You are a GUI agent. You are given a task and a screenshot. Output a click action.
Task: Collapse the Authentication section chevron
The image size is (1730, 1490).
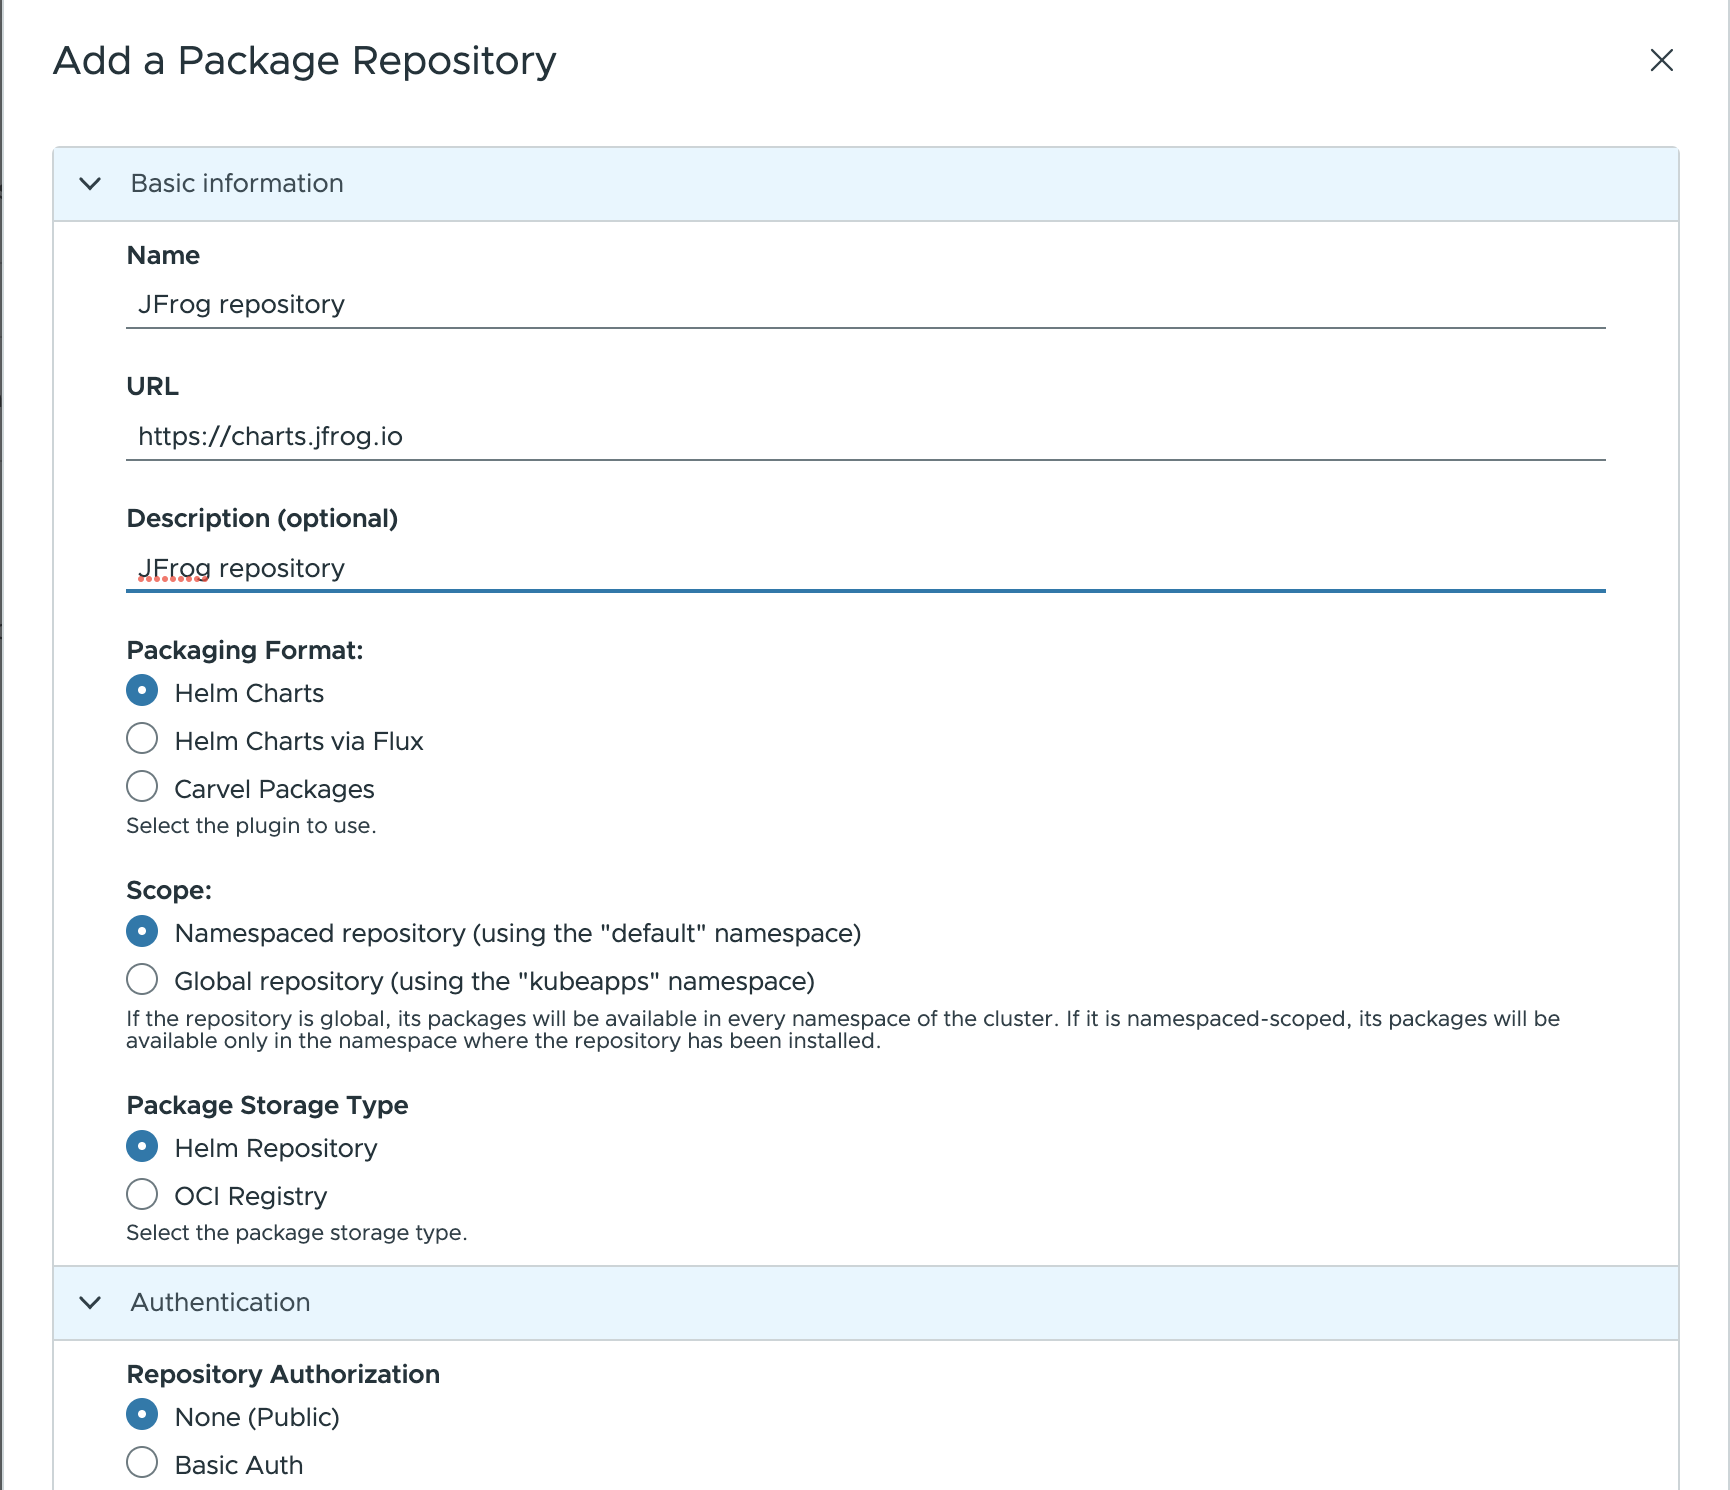click(89, 1303)
